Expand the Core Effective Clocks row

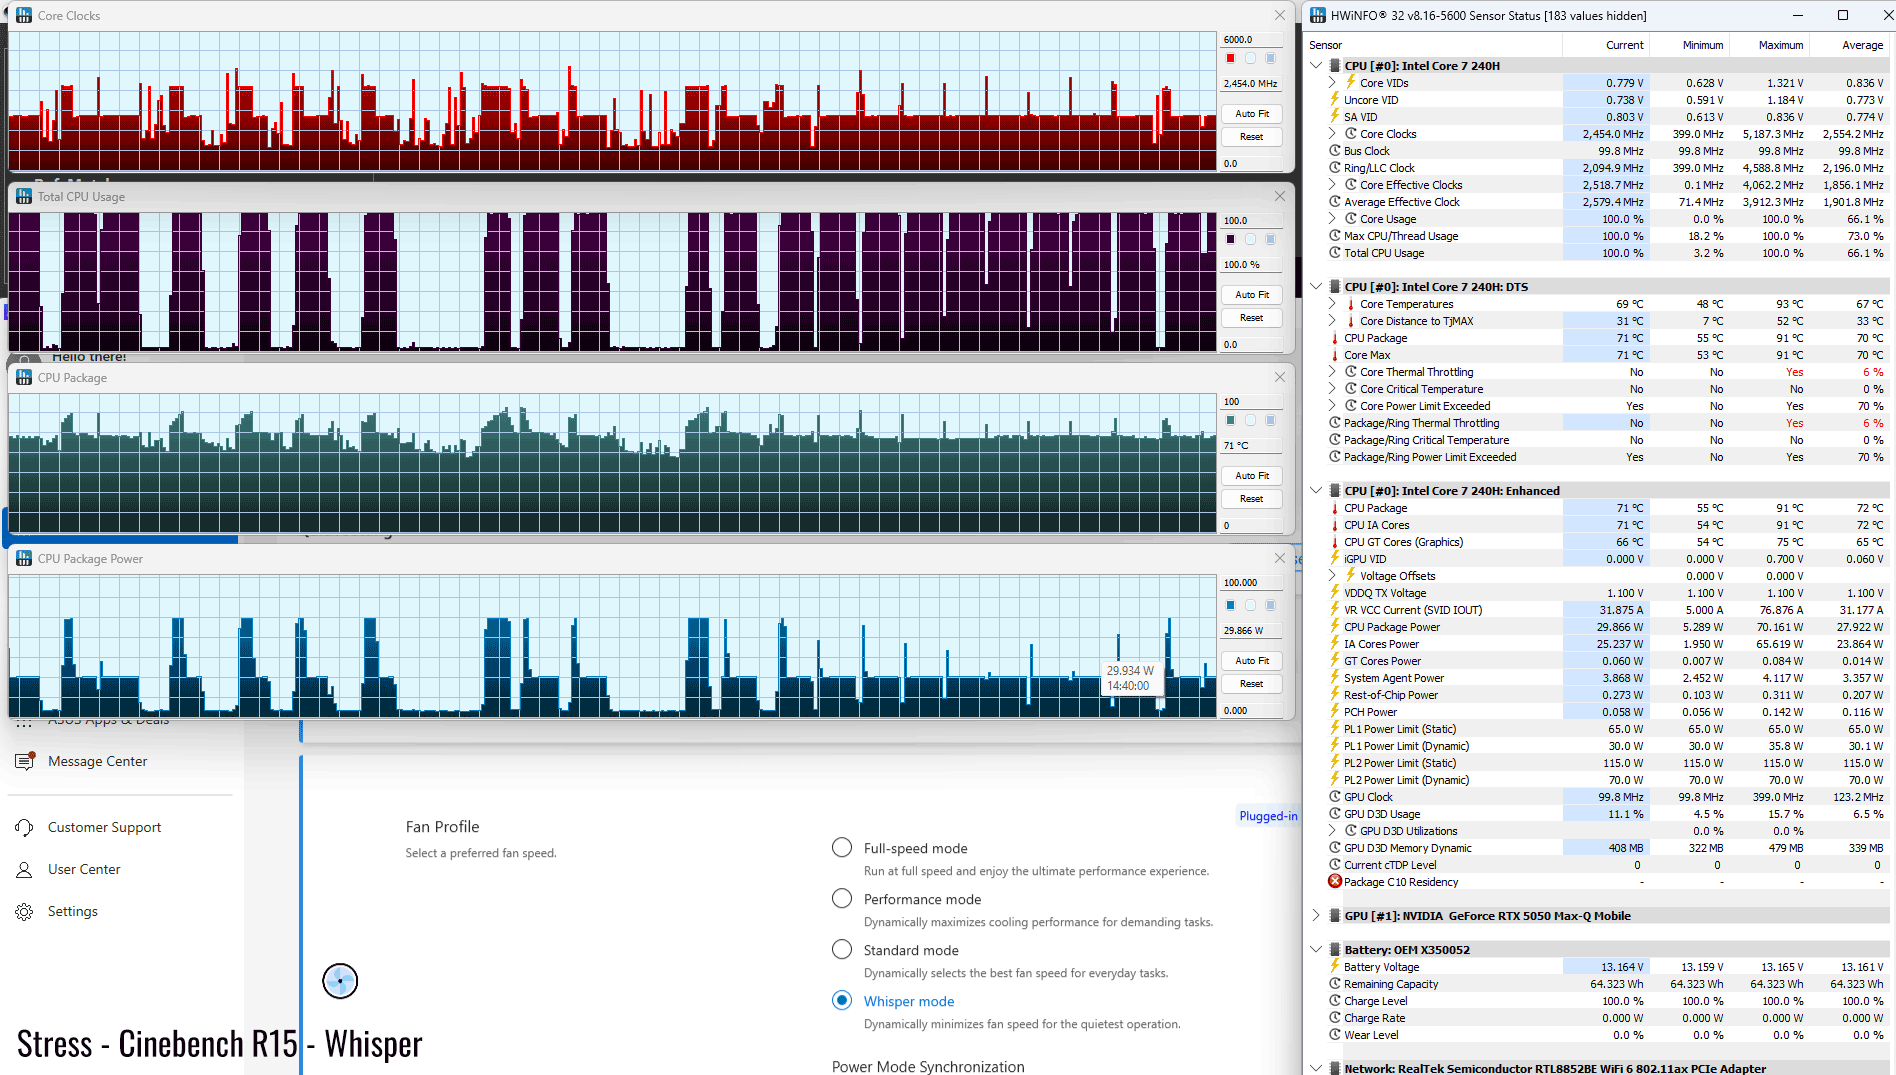(1332, 185)
